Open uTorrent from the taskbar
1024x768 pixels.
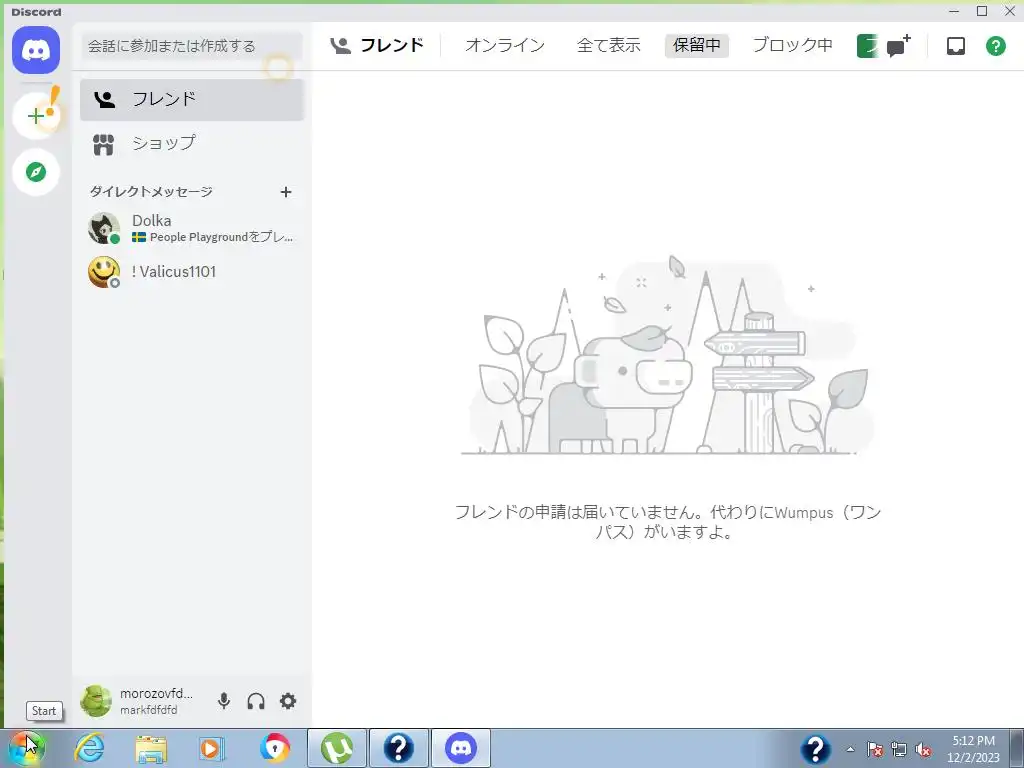[337, 748]
